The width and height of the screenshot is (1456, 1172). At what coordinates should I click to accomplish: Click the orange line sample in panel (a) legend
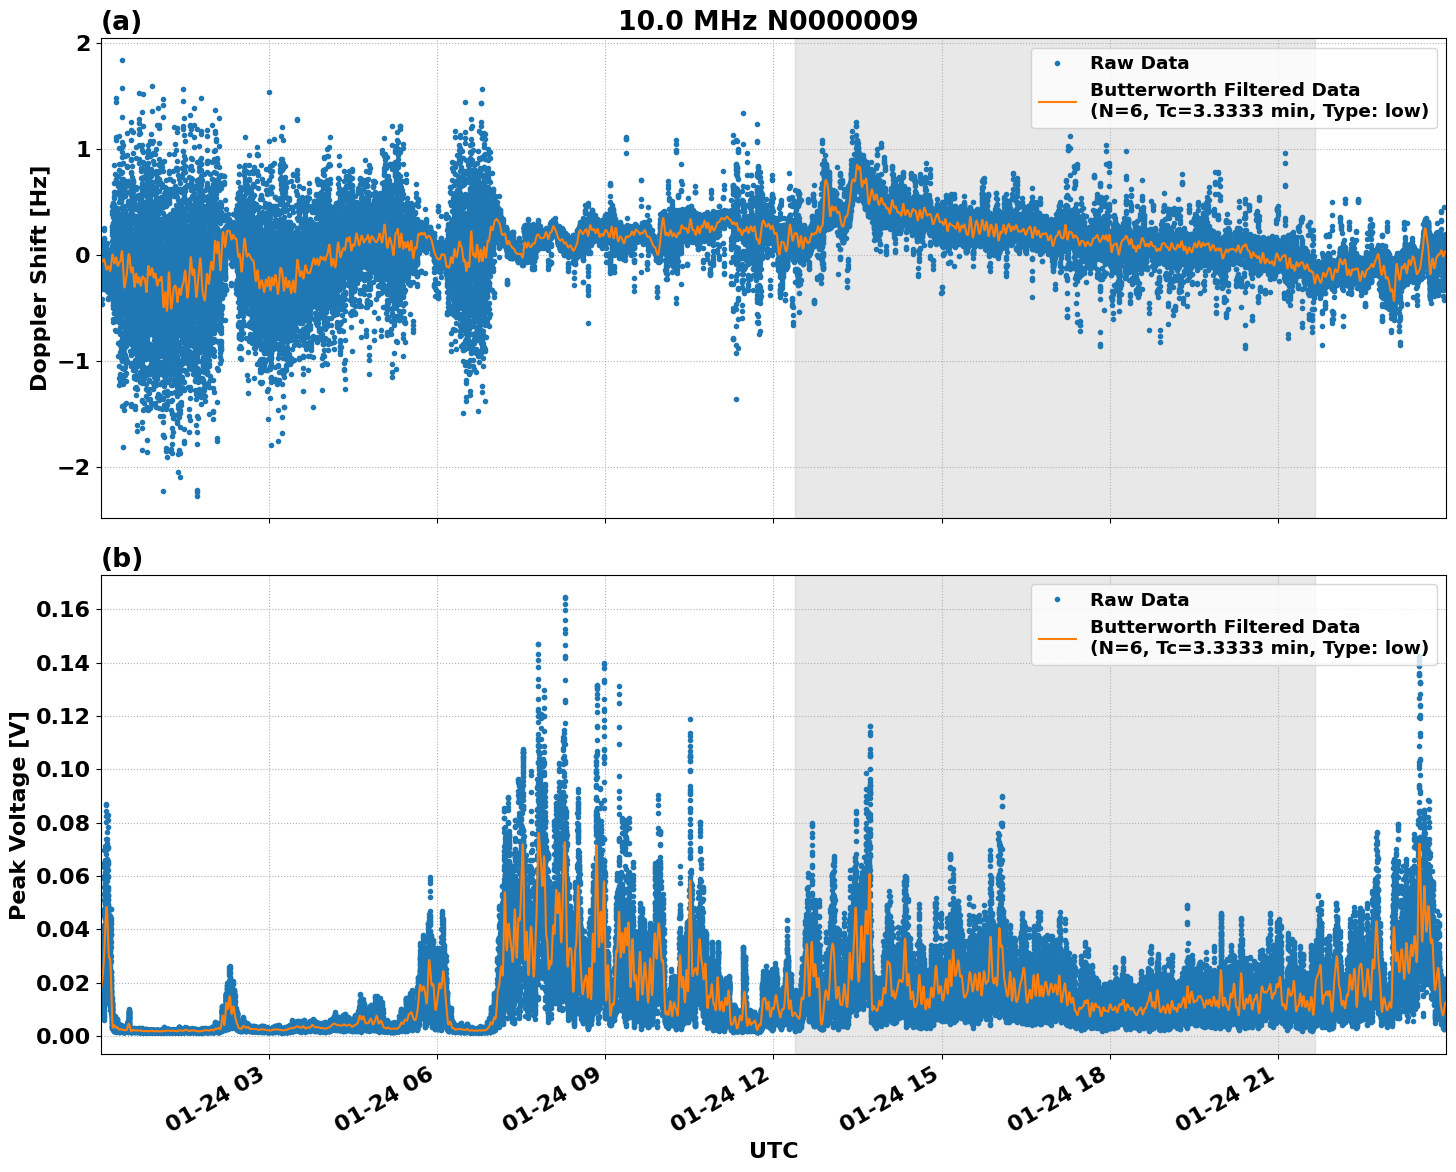point(1057,101)
